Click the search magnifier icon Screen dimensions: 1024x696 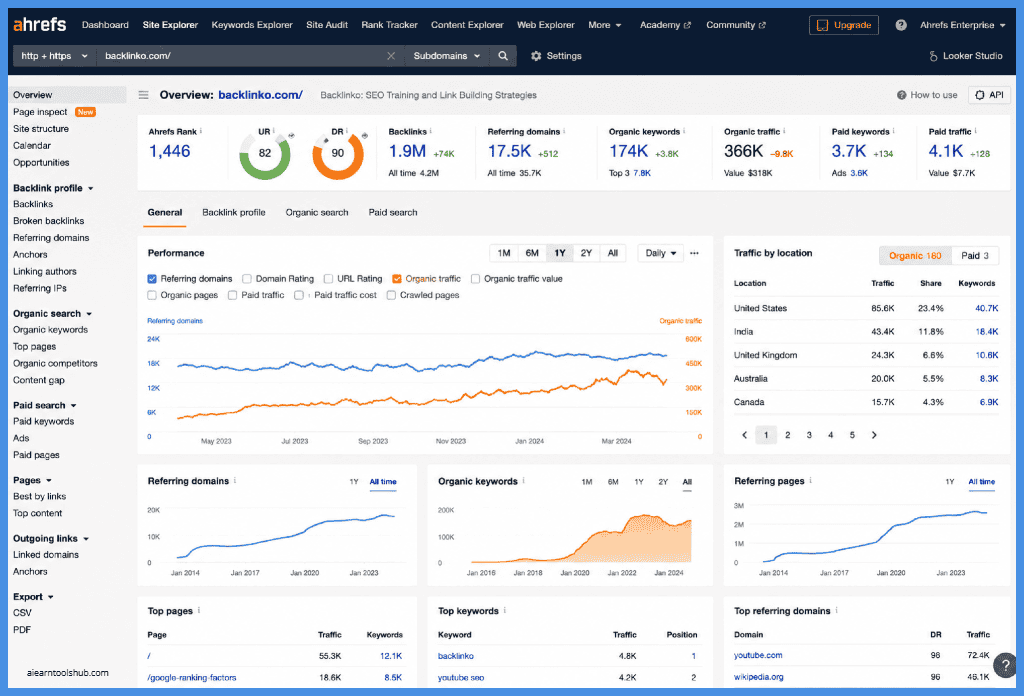pyautogui.click(x=503, y=56)
